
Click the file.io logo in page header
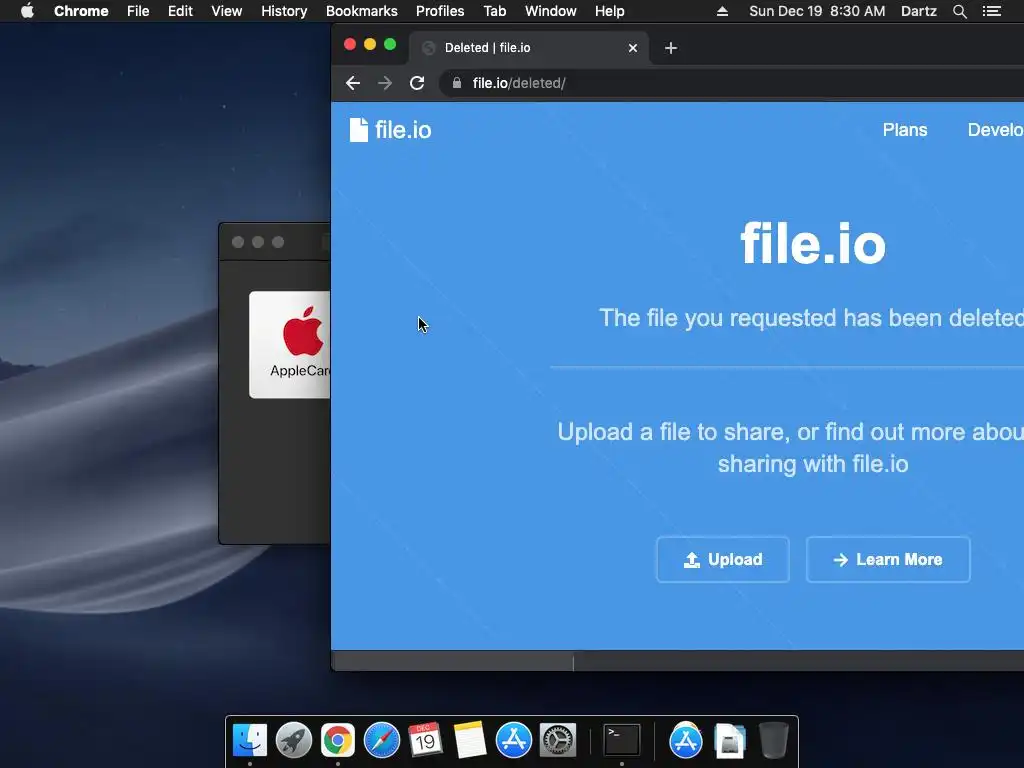[391, 130]
